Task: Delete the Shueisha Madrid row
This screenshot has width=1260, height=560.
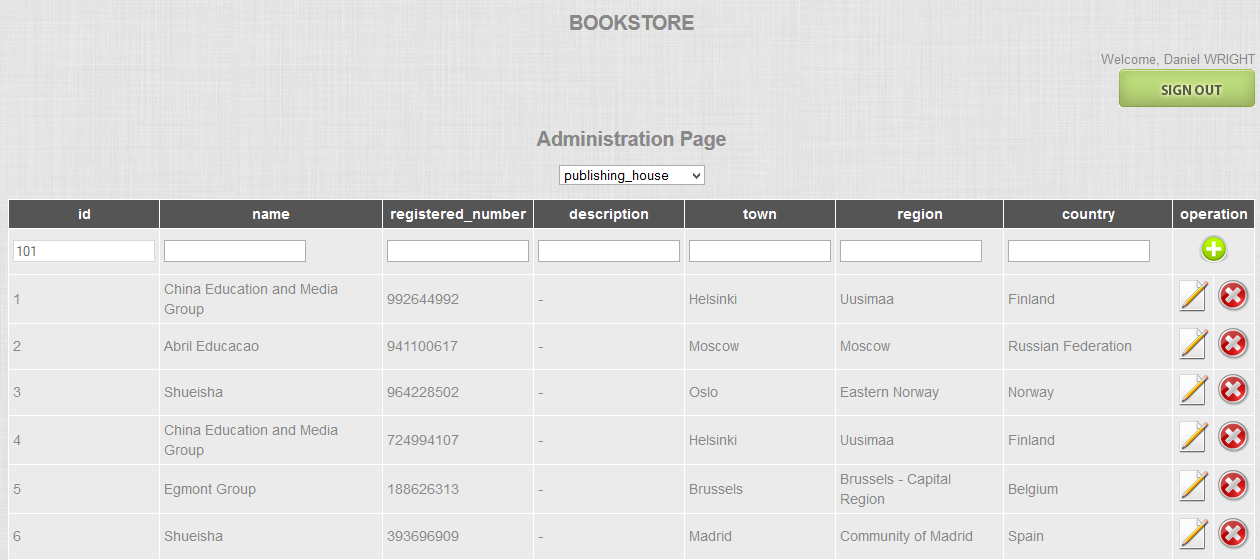Action: tap(1233, 534)
